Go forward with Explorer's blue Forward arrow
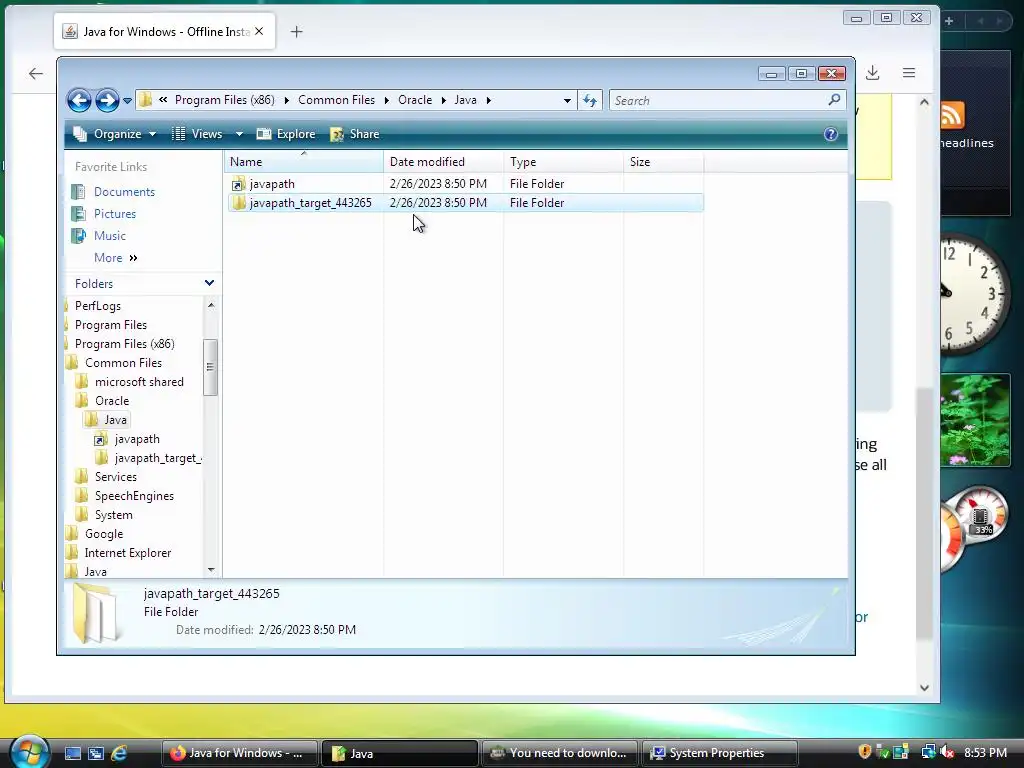Viewport: 1024px width, 768px height. click(x=107, y=101)
